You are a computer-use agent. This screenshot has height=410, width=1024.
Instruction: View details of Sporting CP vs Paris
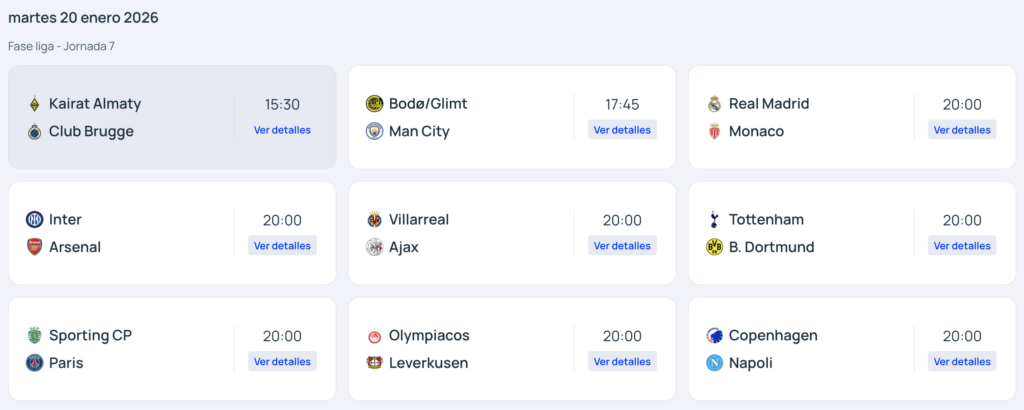point(282,362)
